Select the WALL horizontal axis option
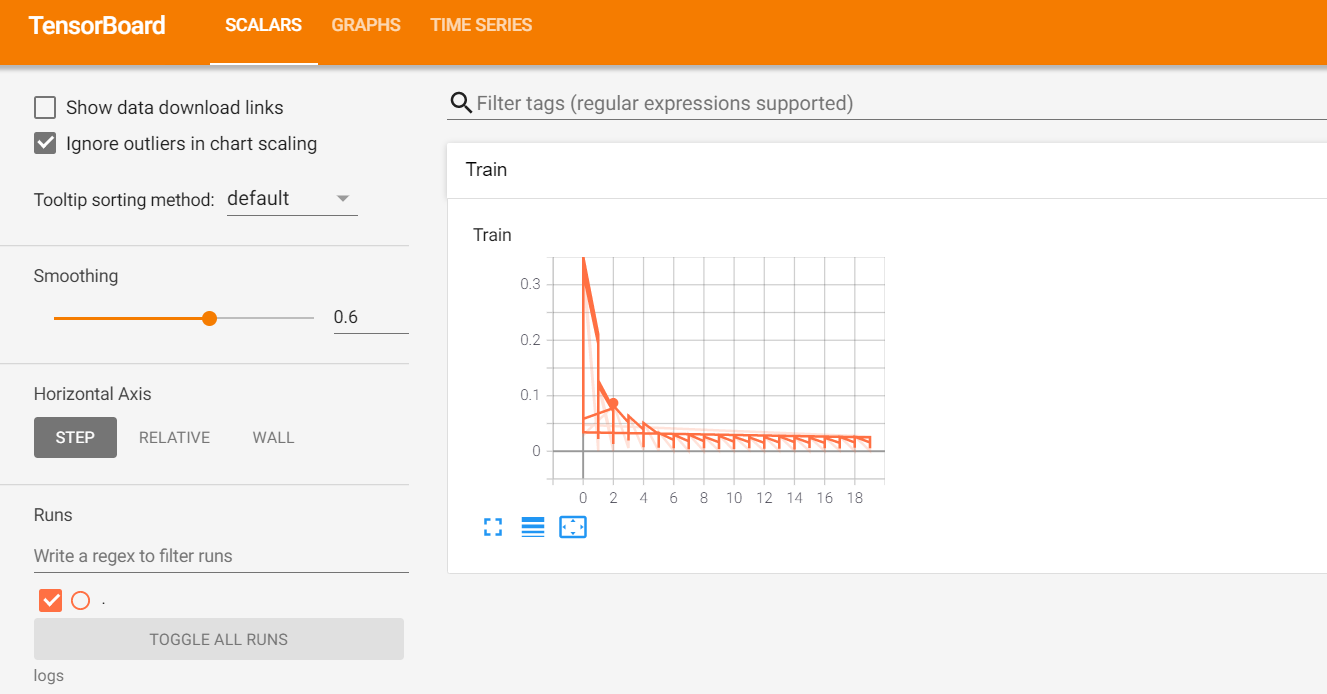The image size is (1327, 694). click(x=273, y=437)
